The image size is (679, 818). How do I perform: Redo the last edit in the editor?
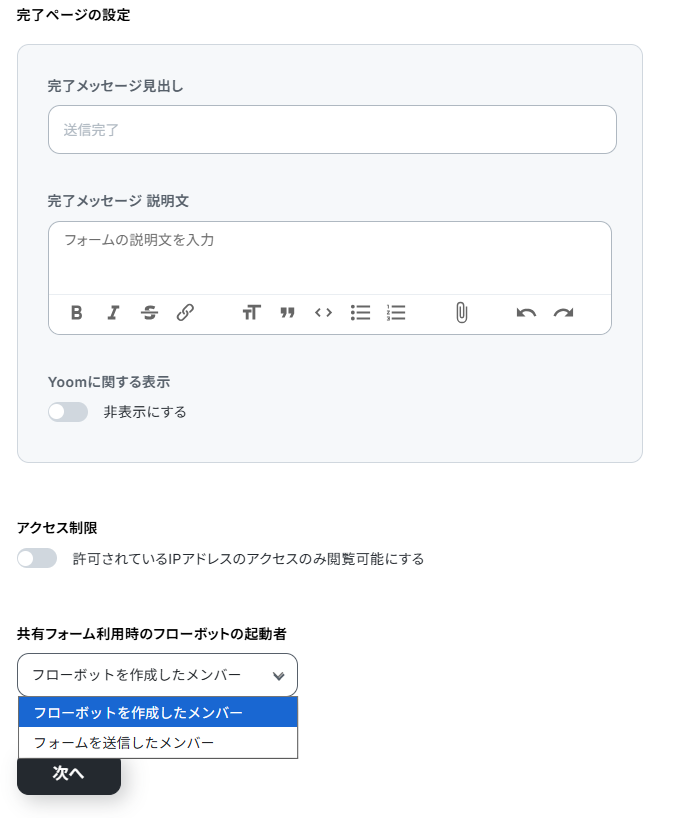[x=563, y=313]
